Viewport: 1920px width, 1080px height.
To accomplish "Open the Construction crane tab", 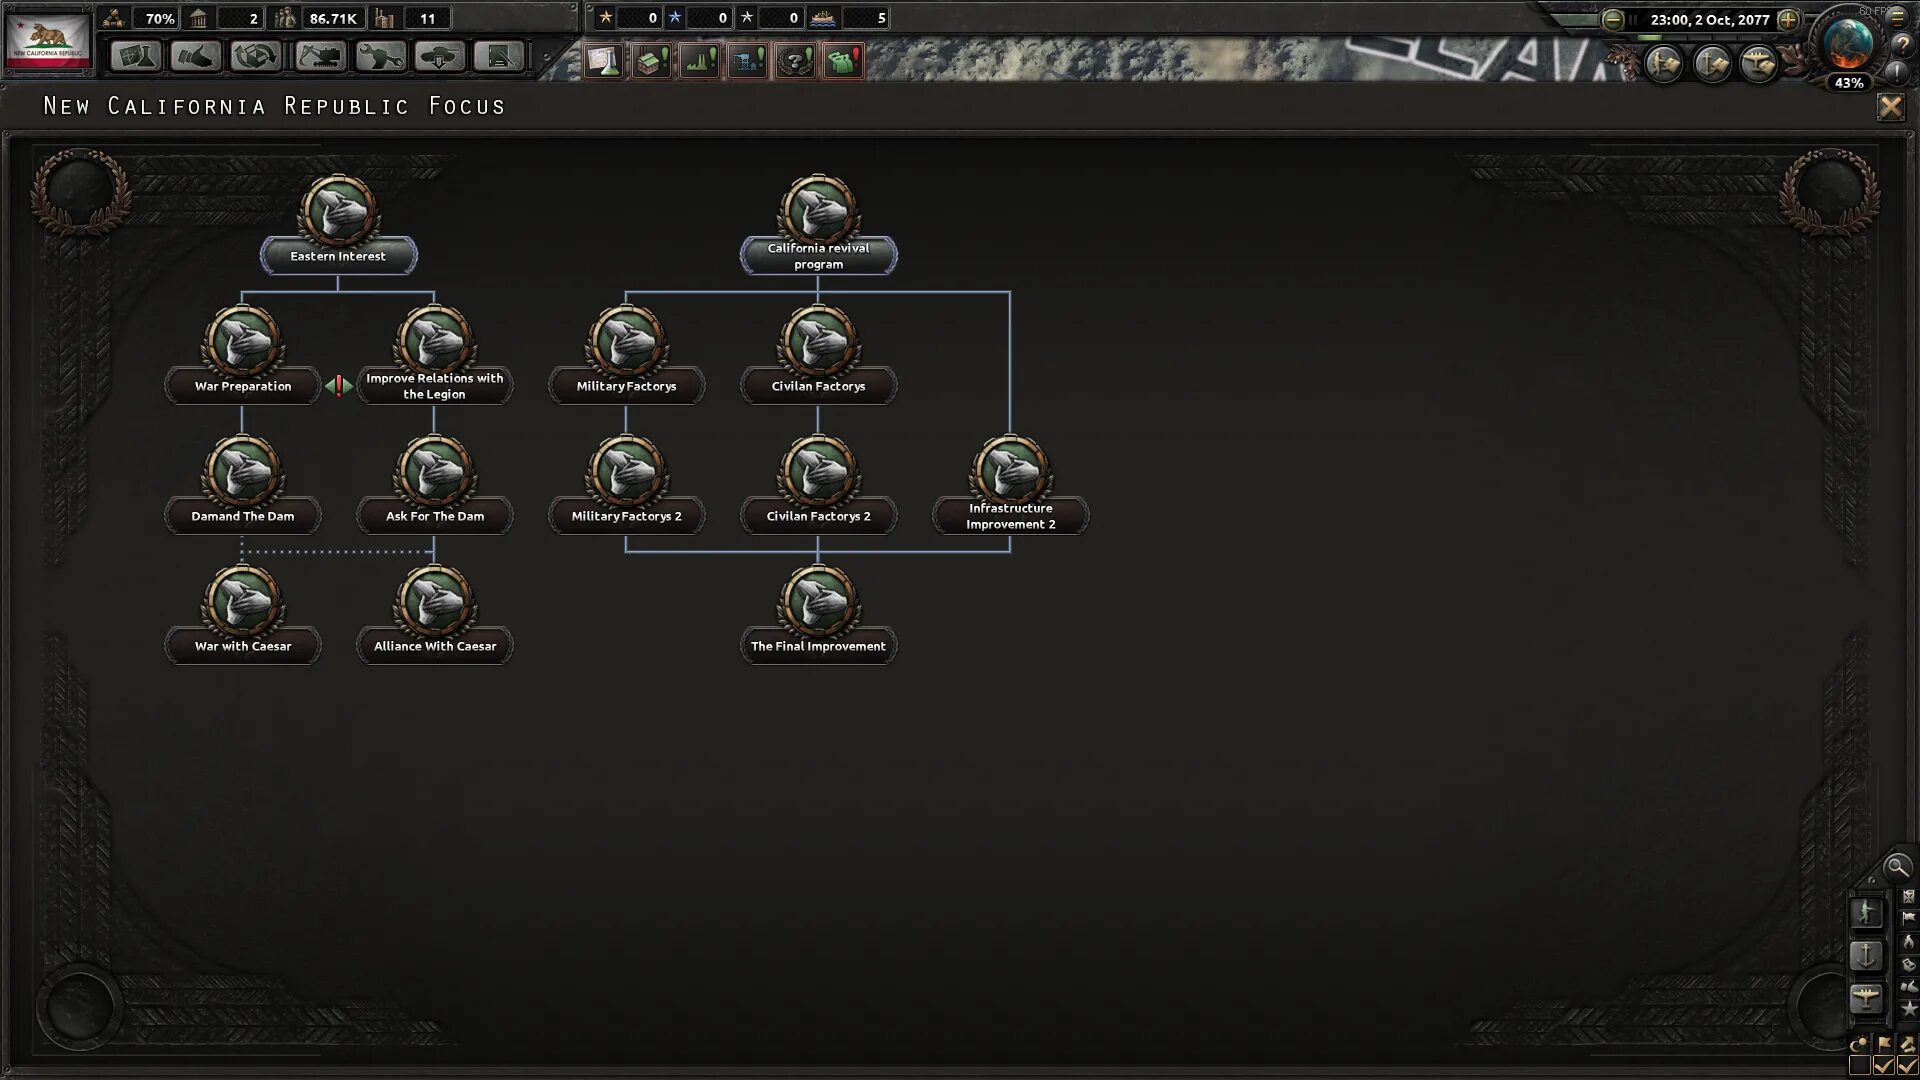I will 319,56.
